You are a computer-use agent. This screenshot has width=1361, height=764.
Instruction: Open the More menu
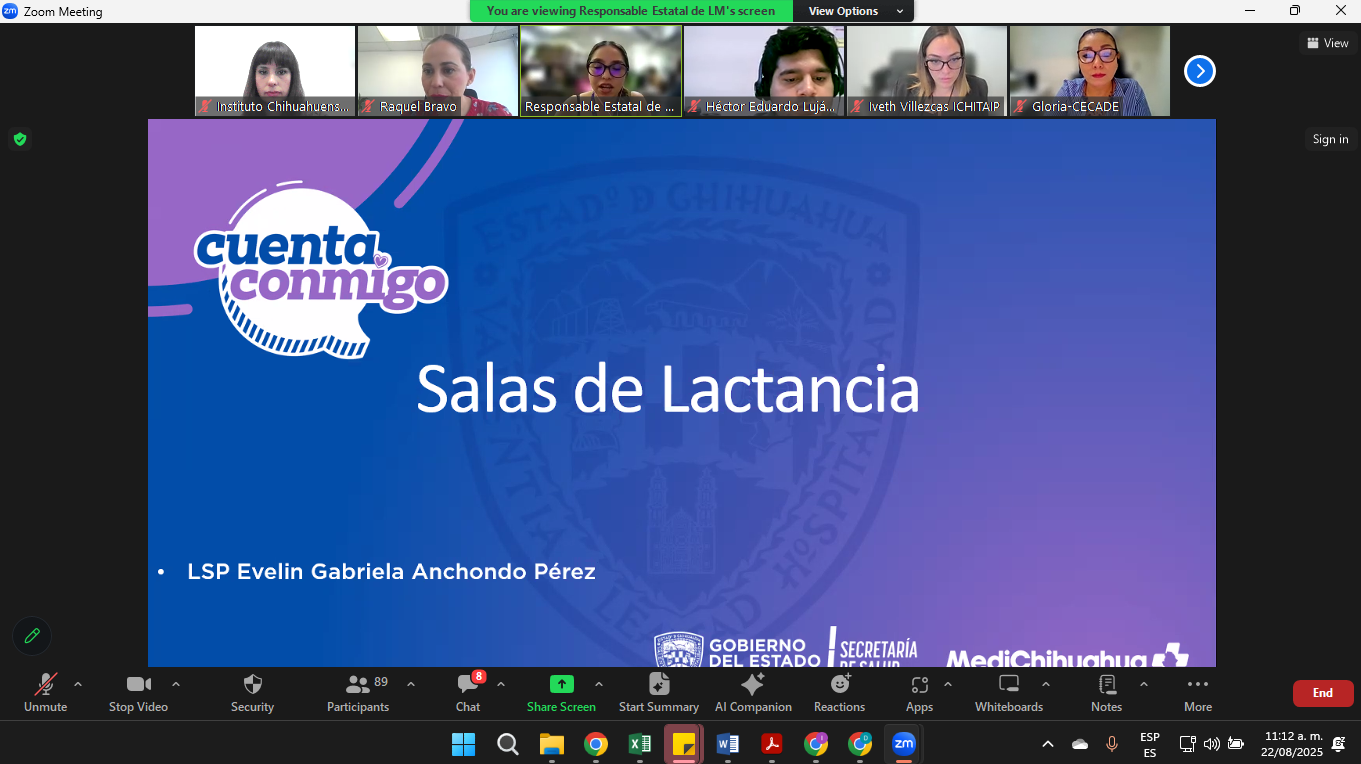coord(1197,692)
